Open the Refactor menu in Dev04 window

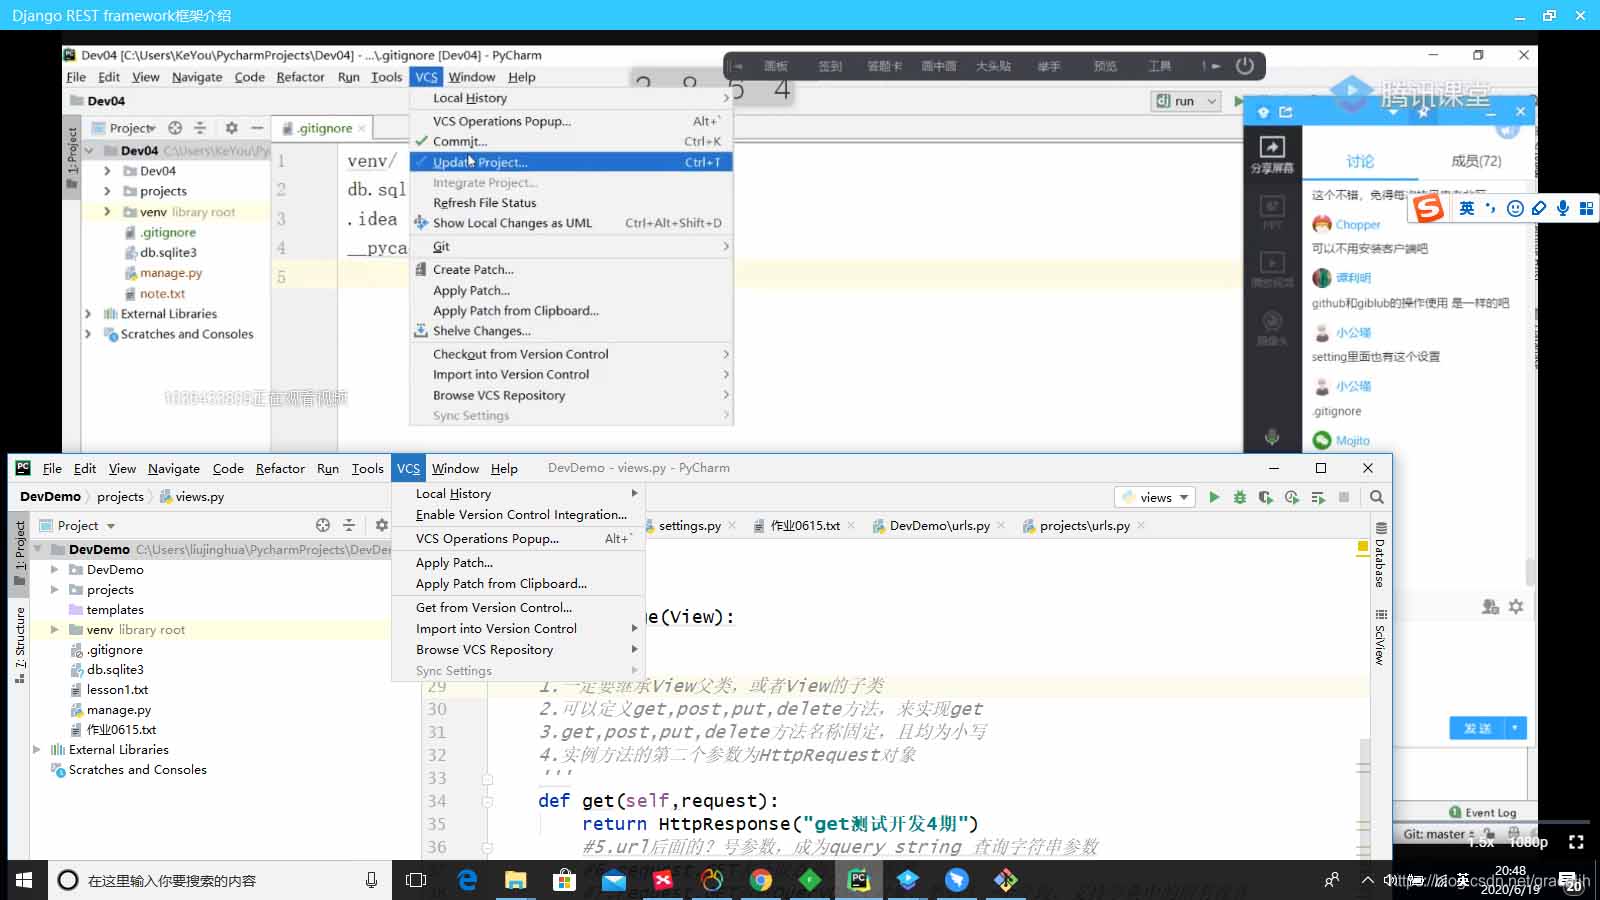pos(300,77)
